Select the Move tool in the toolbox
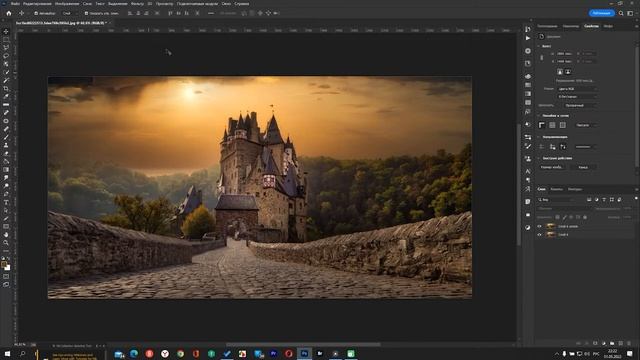The image size is (640, 360). click(6, 31)
